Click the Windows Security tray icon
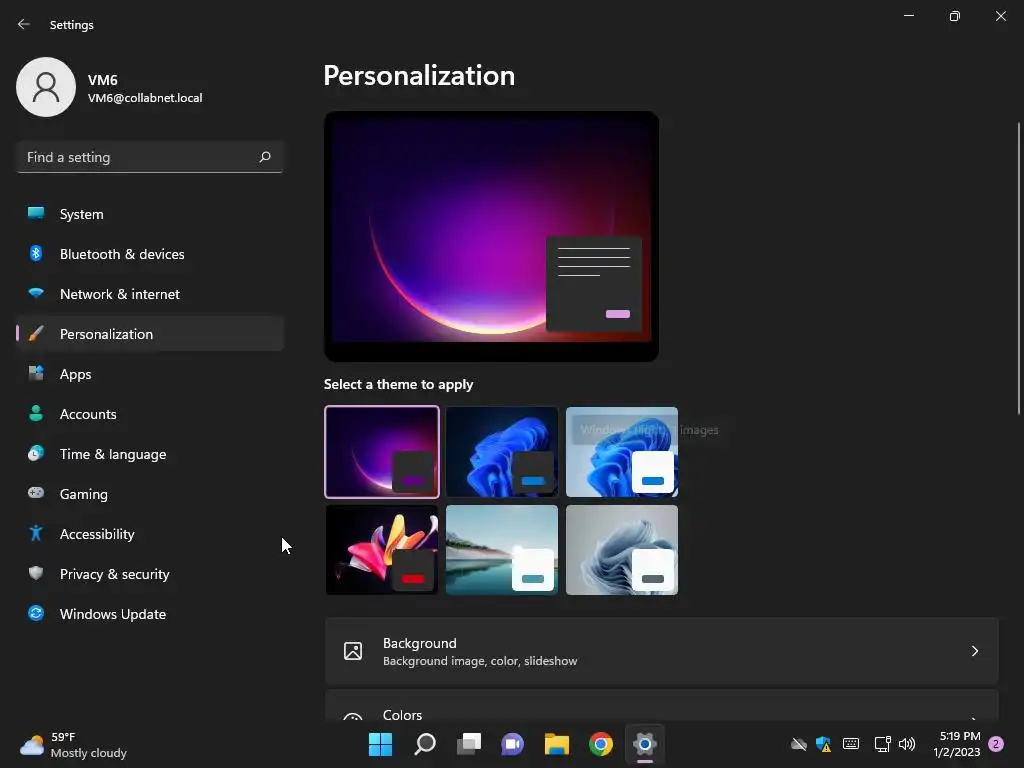This screenshot has height=768, width=1024. coord(824,744)
